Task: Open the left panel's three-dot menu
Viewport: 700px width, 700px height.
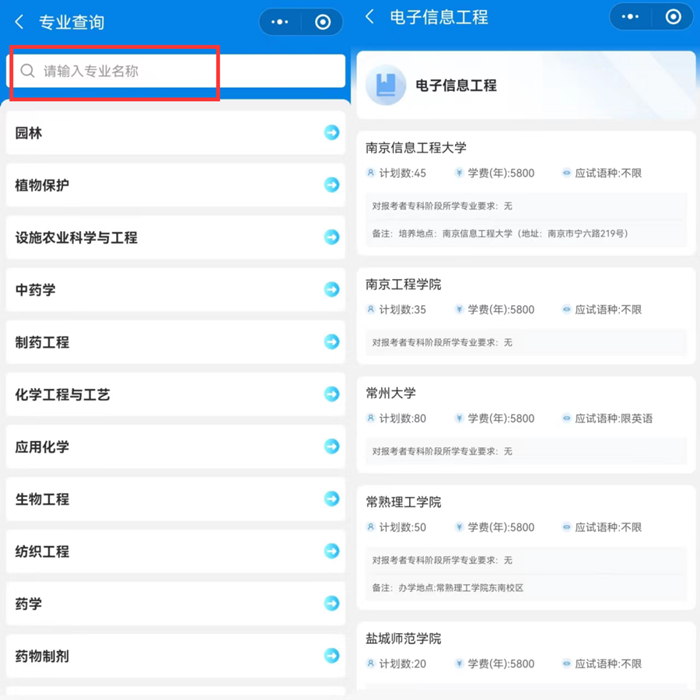Action: point(280,22)
